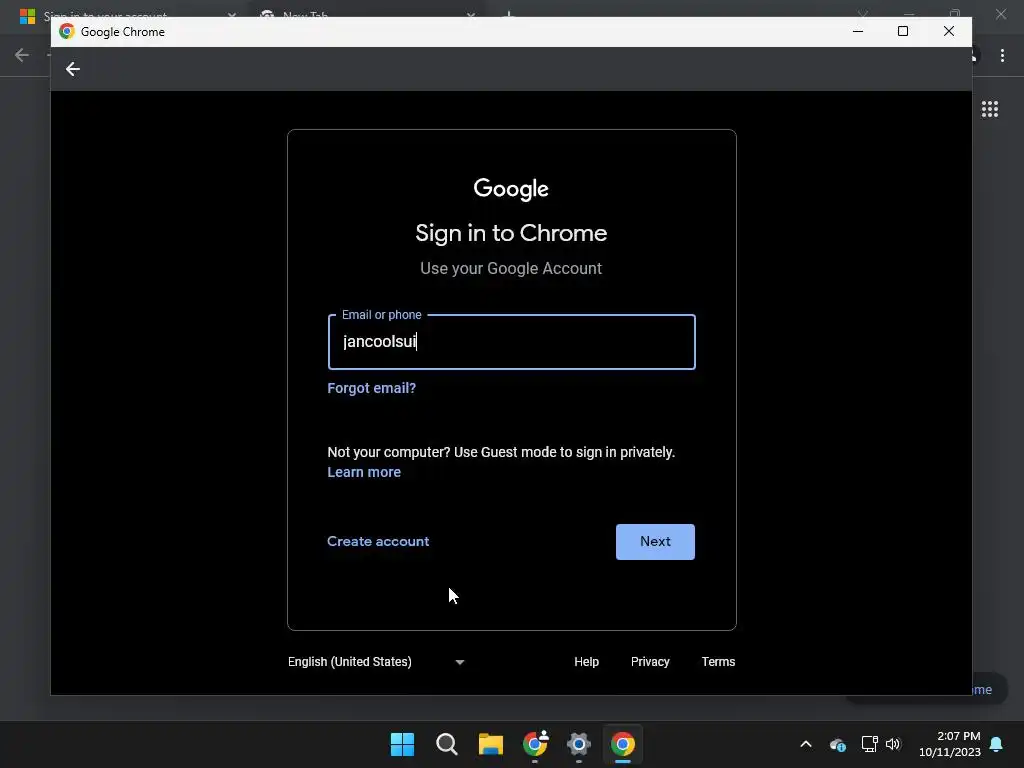Open the Forgot email? link
This screenshot has height=768, width=1024.
(x=371, y=388)
